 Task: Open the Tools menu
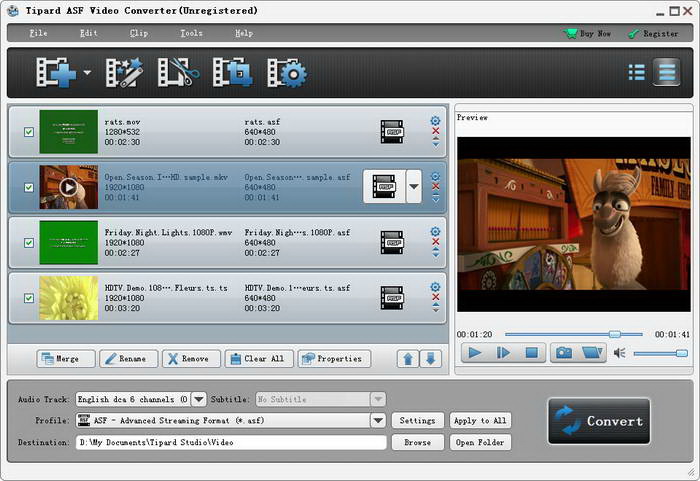191,33
